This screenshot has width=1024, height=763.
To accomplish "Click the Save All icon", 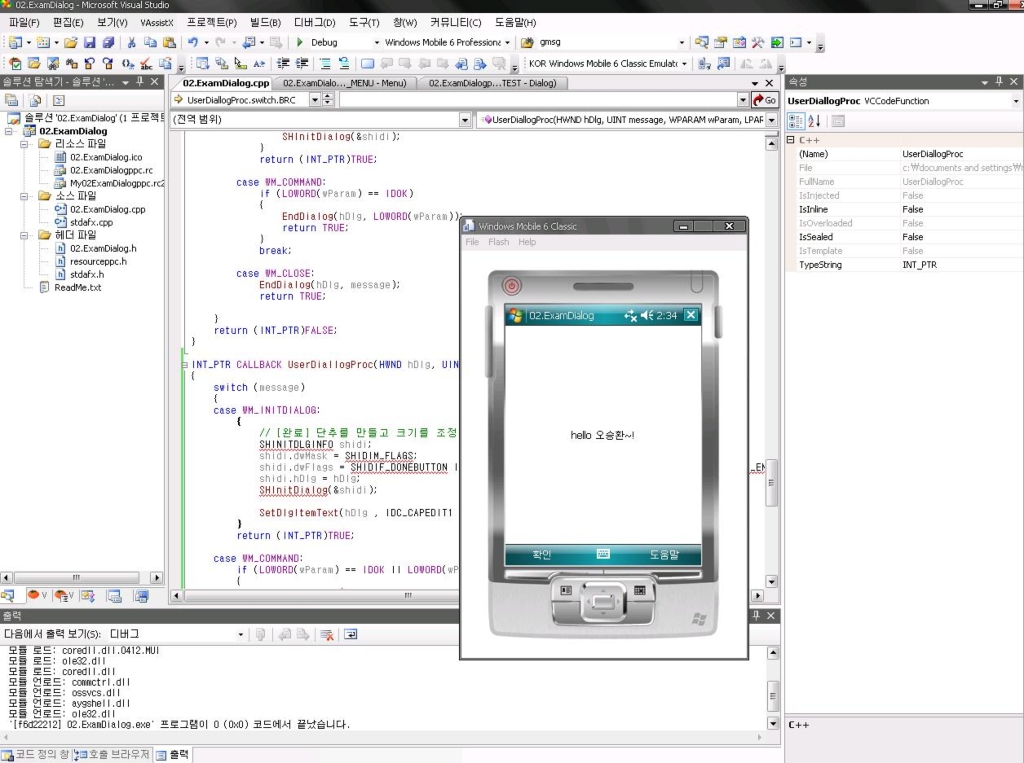I will click(108, 42).
